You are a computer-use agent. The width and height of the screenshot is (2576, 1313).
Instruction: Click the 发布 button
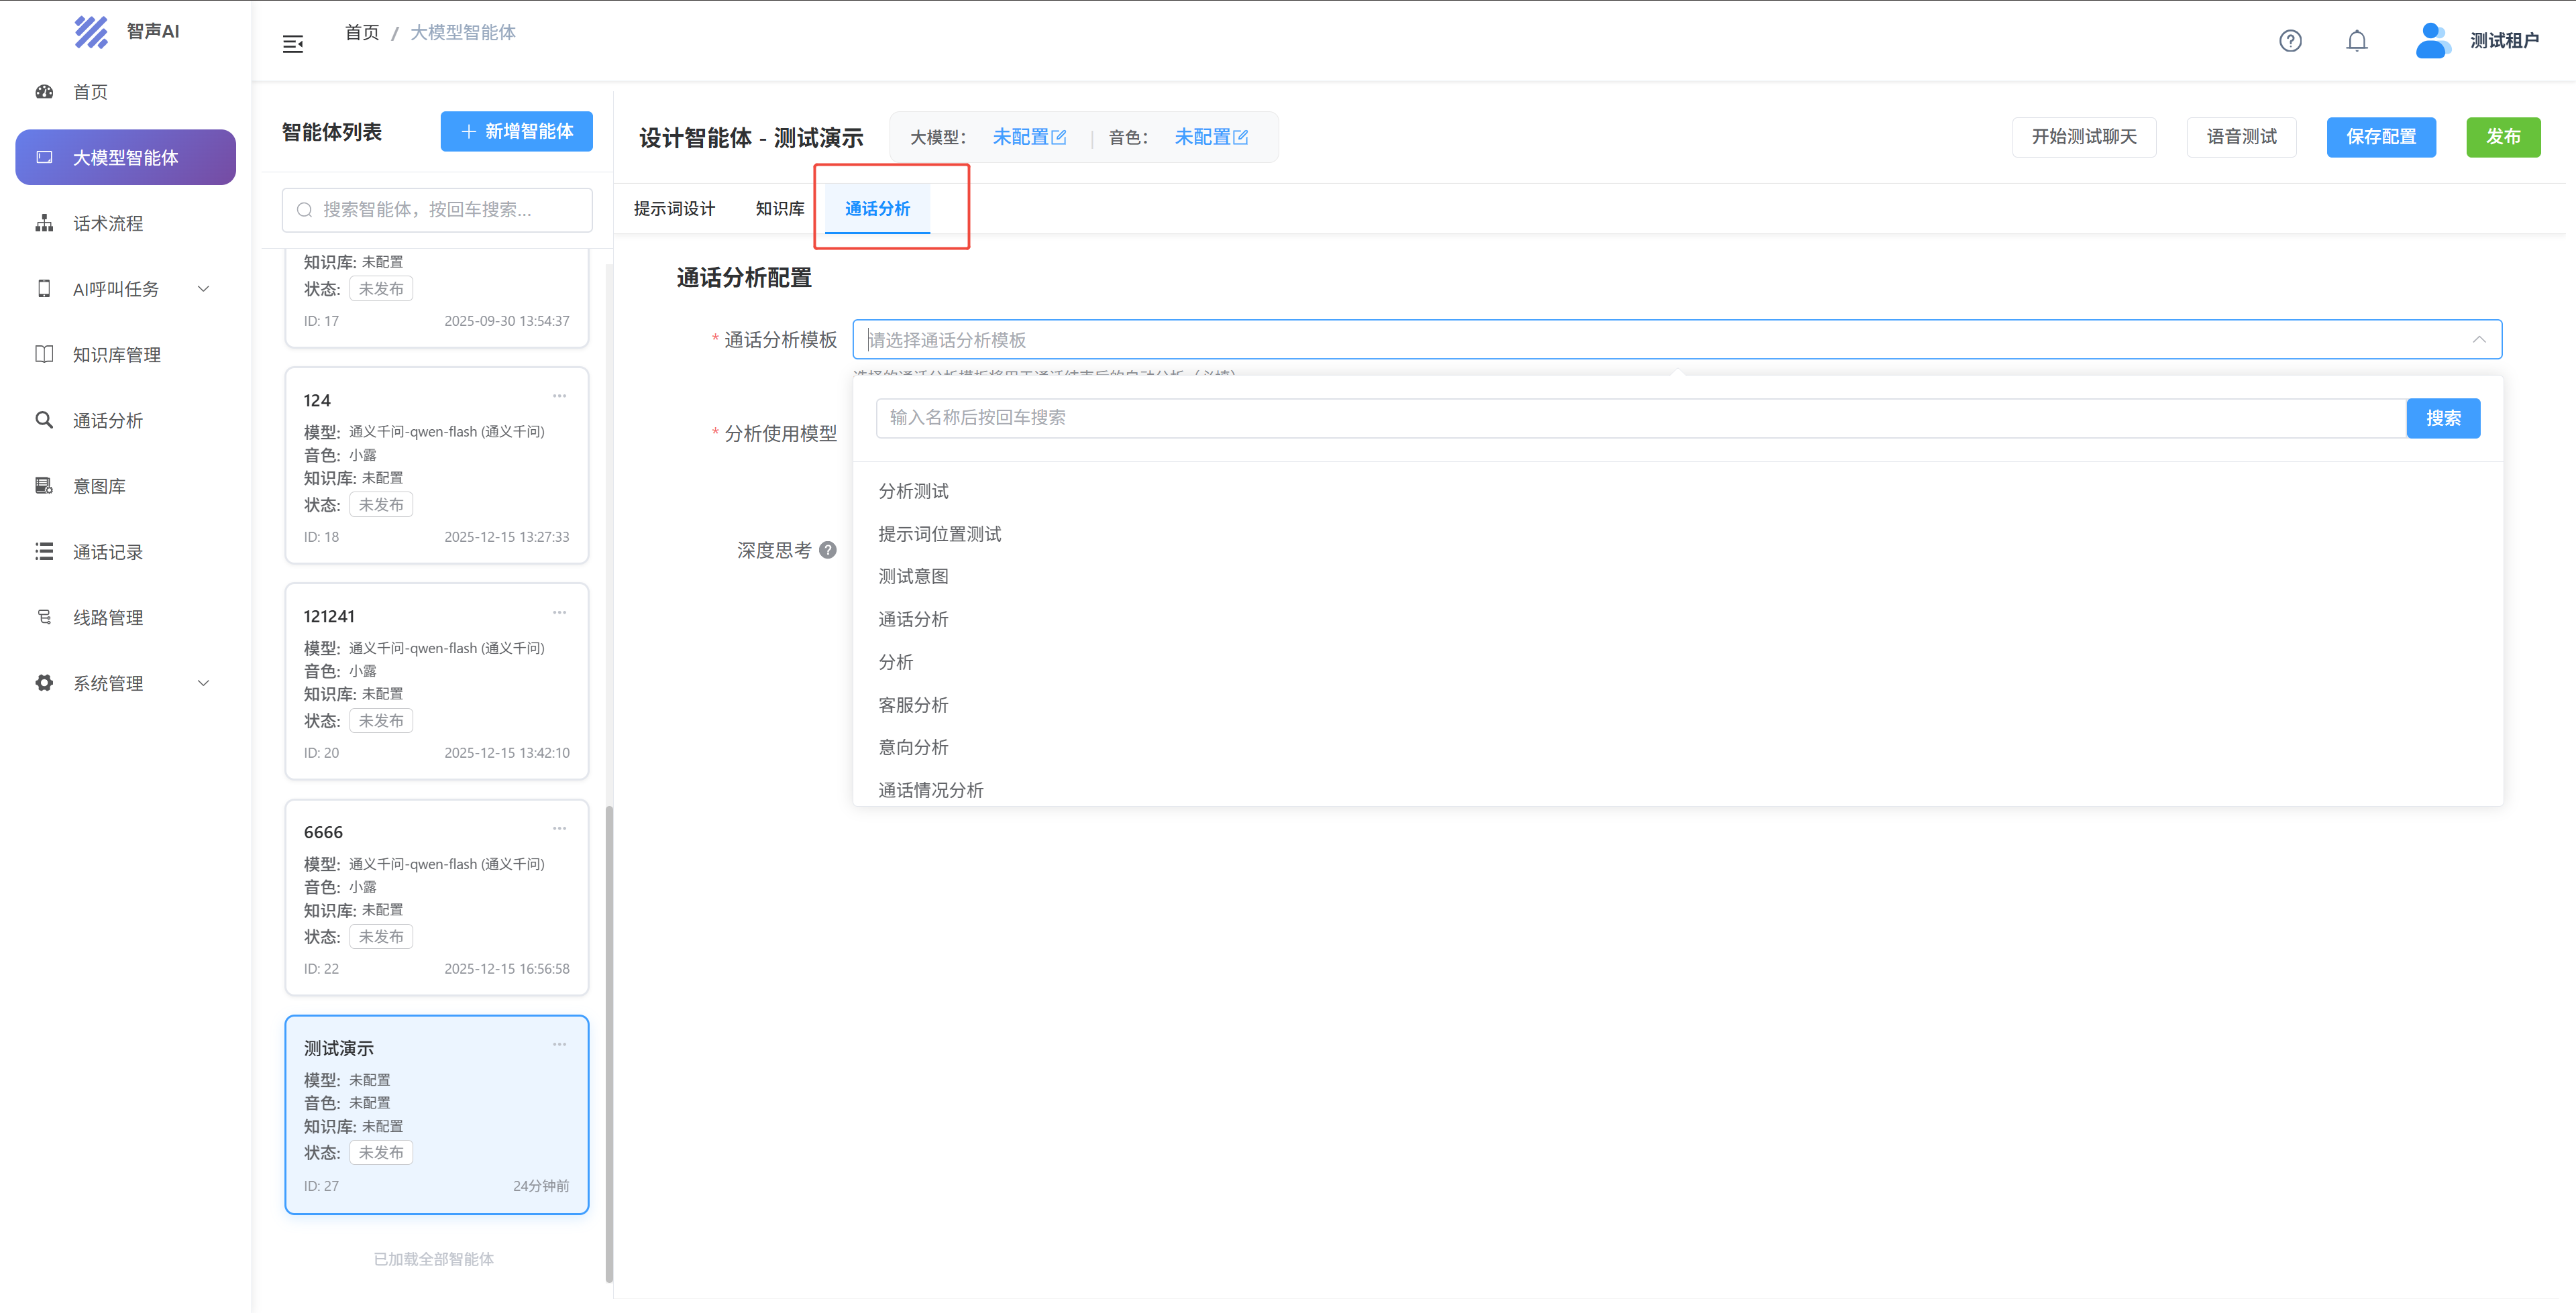click(x=2504, y=137)
